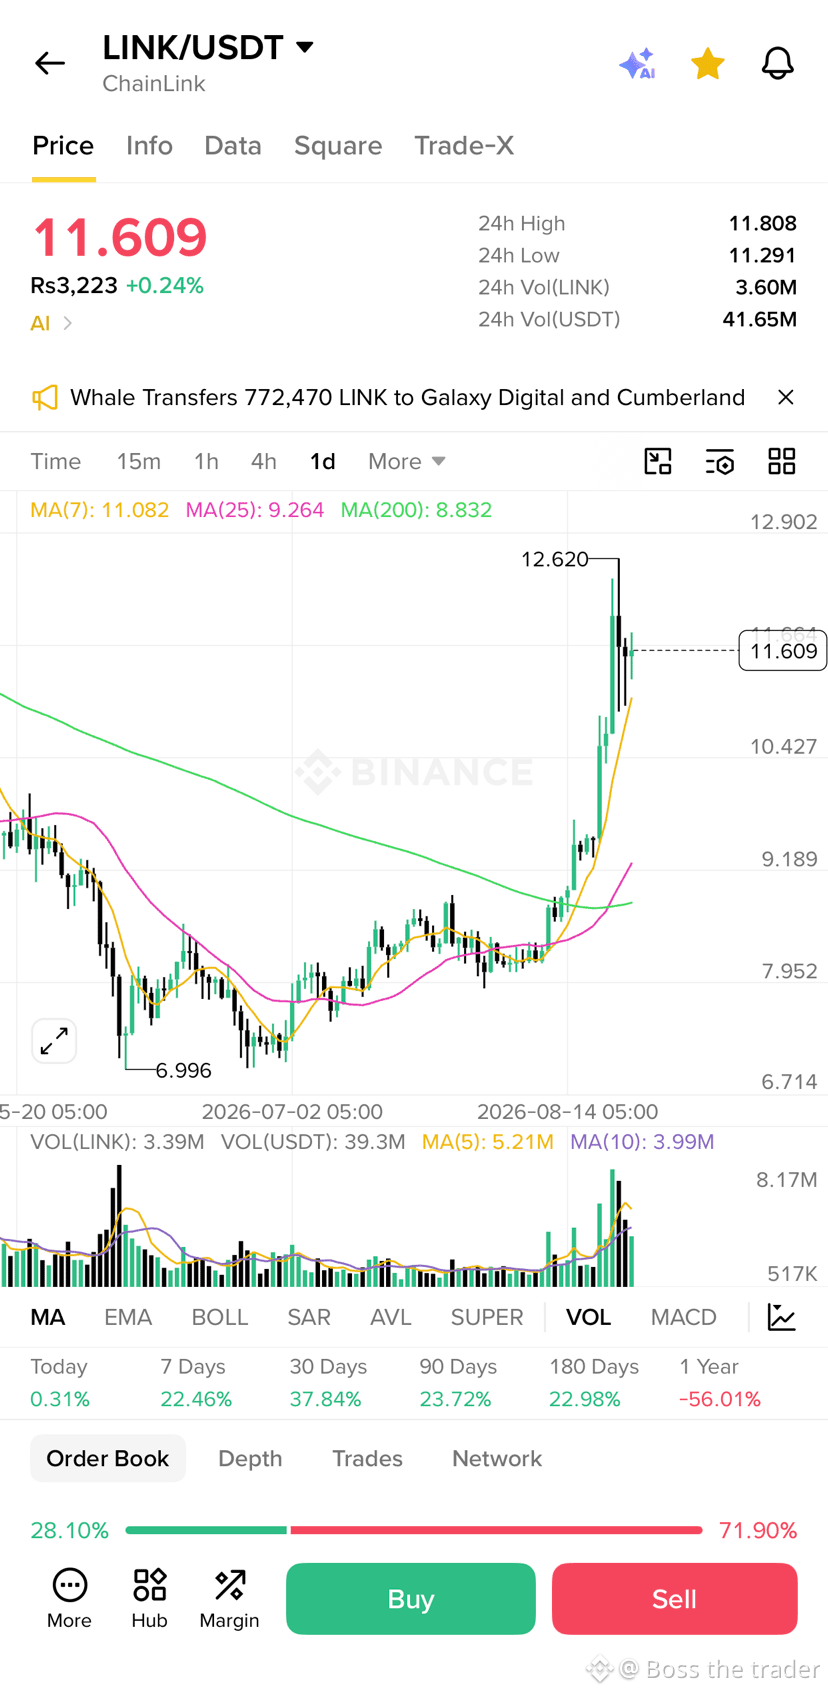Tap the red Sell button
This screenshot has width=828, height=1694.
tap(675, 1599)
